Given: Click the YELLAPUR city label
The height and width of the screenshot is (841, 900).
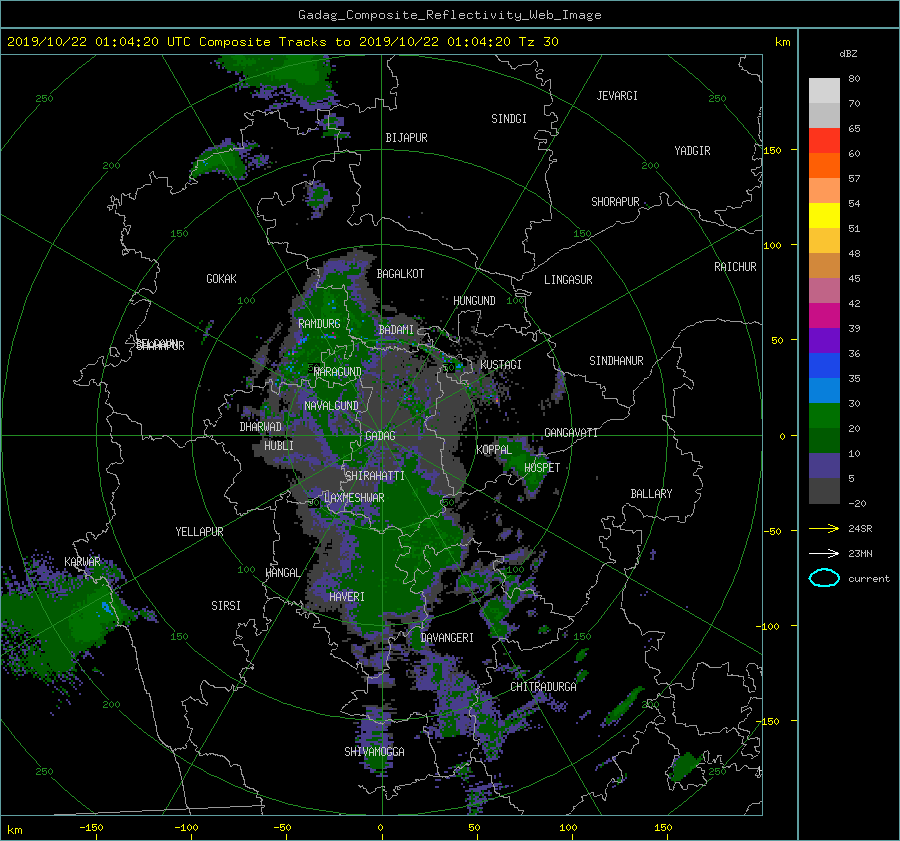Looking at the screenshot, I should pos(199,532).
